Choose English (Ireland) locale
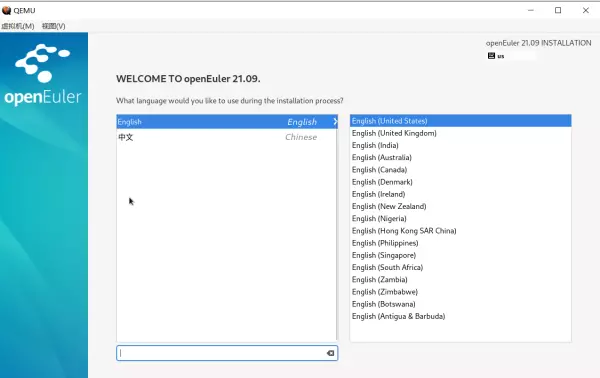 pos(460,194)
